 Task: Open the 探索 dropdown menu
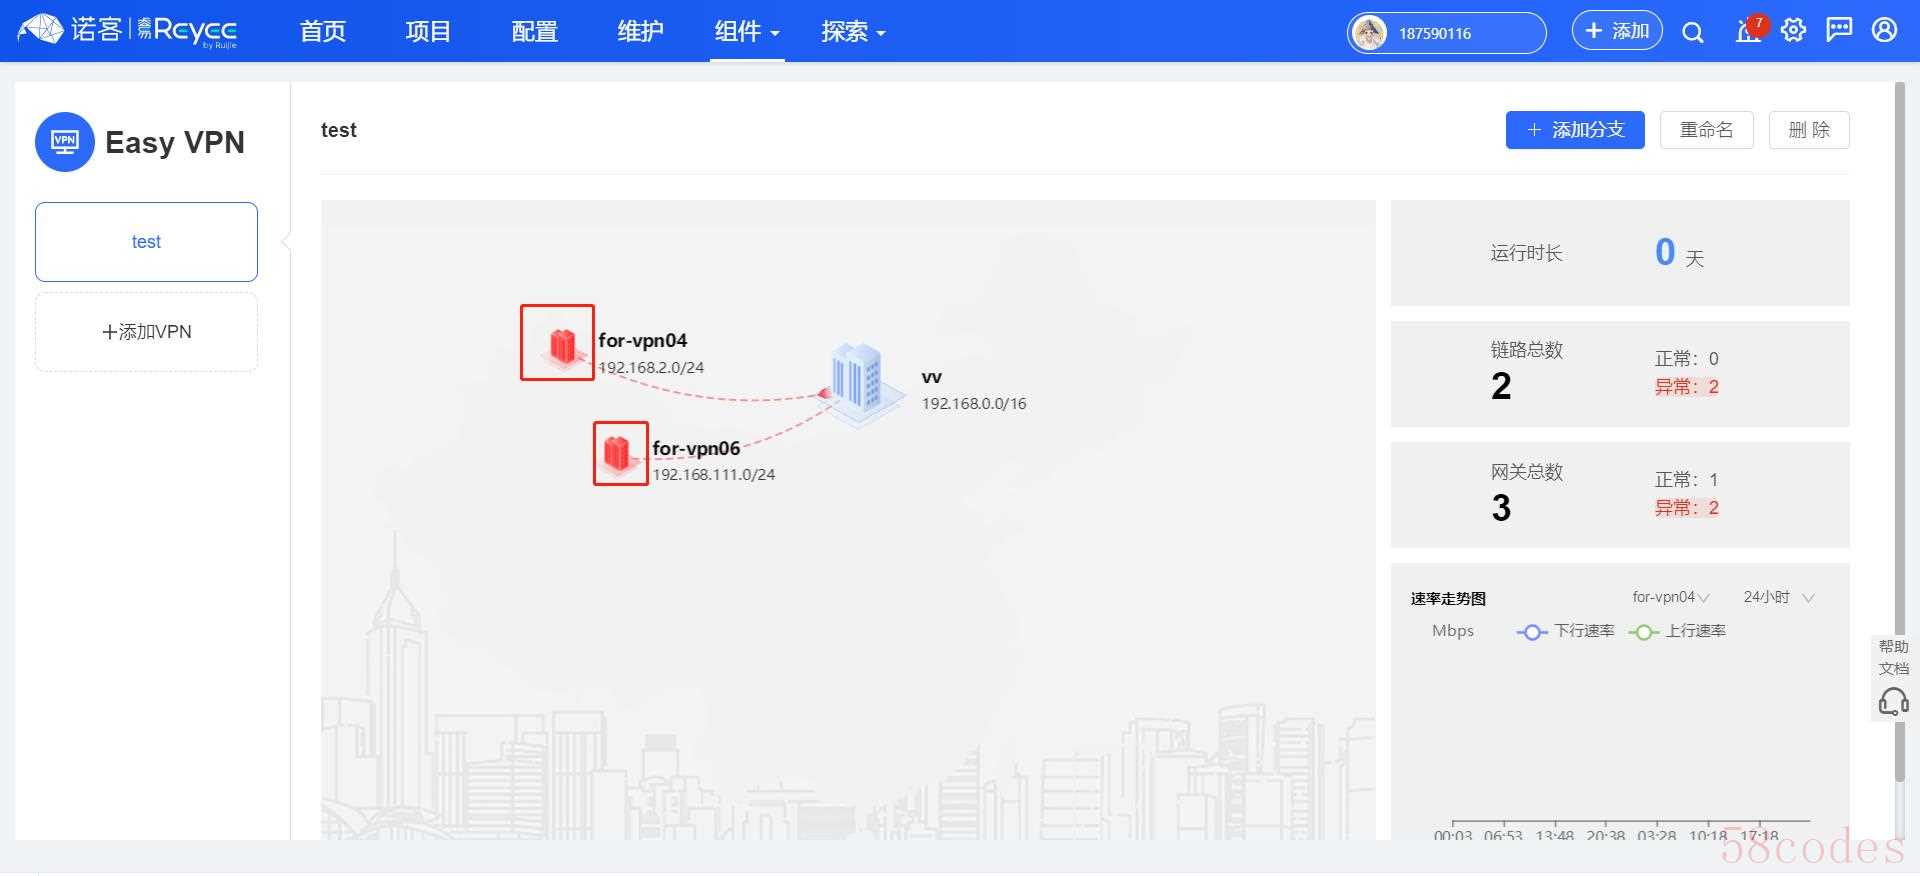853,32
